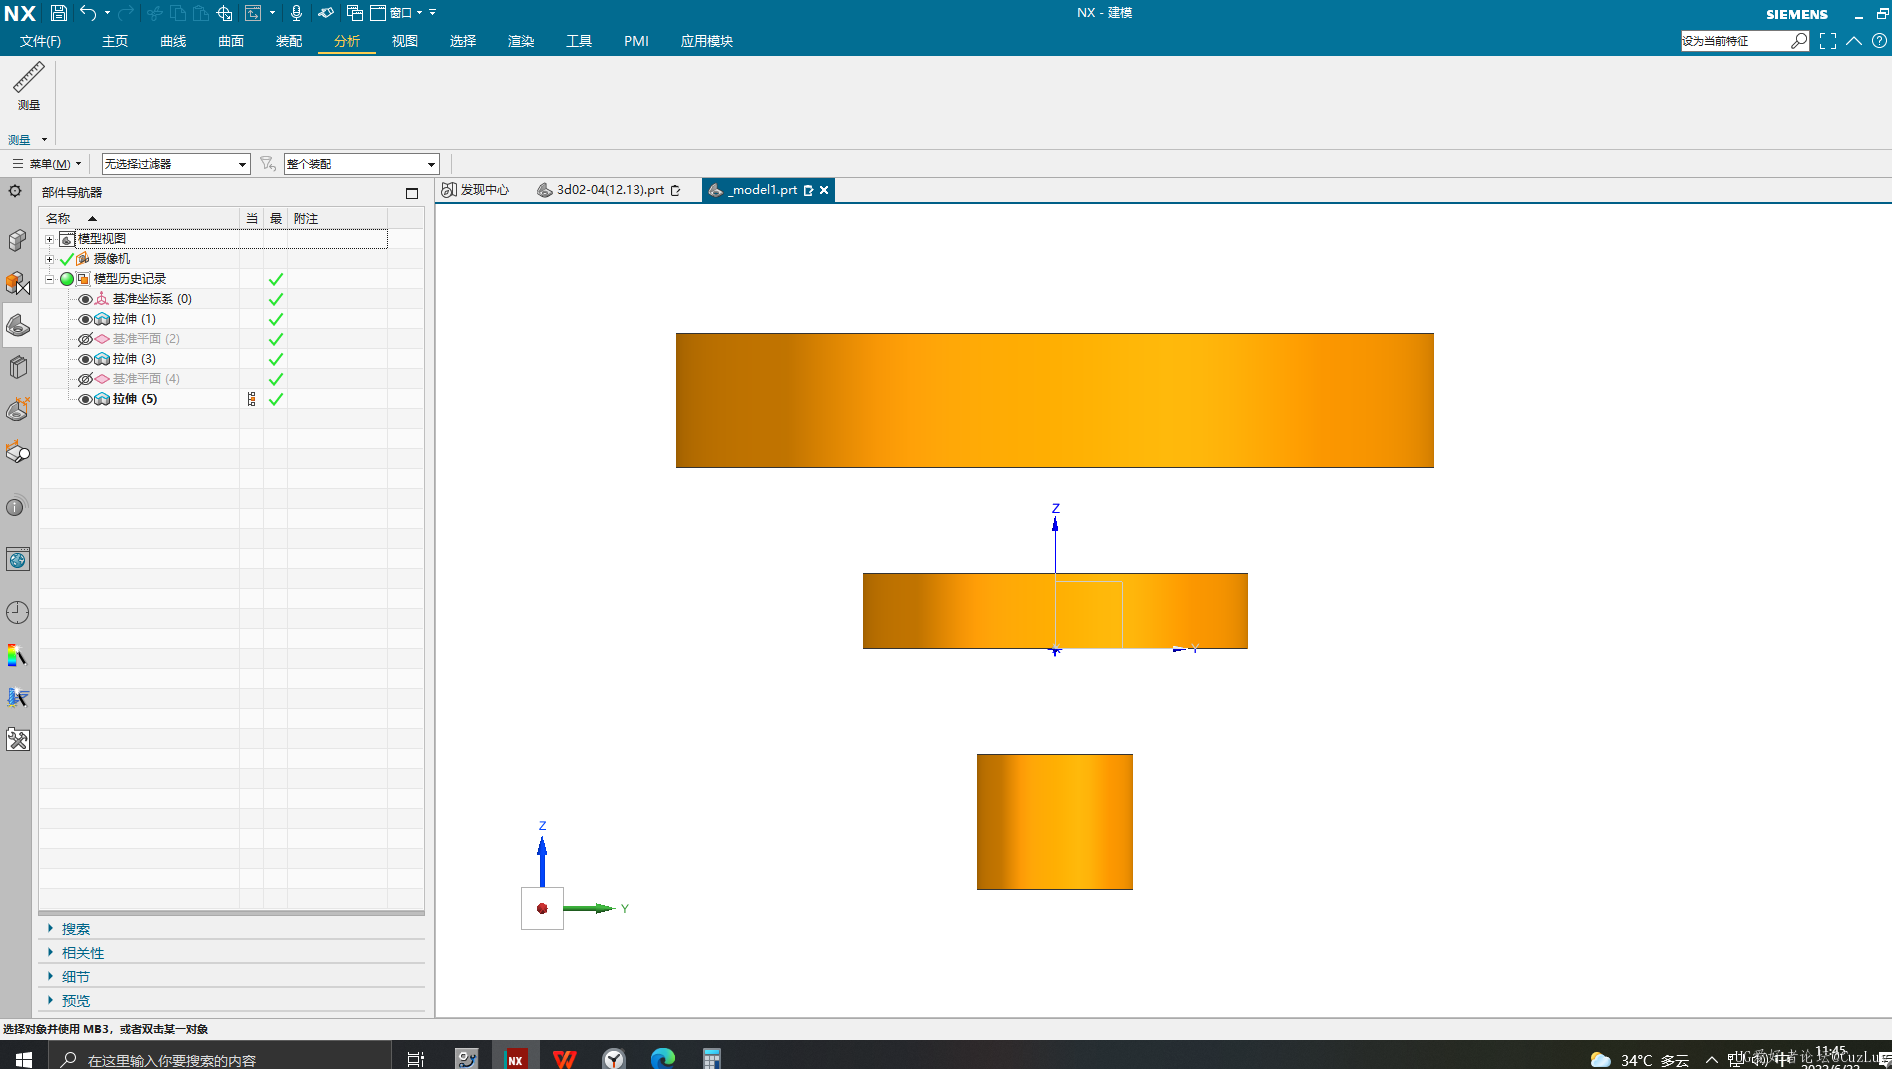Click the Paste clipboard icon
Viewport: 1892px width, 1069px height.
[201, 13]
